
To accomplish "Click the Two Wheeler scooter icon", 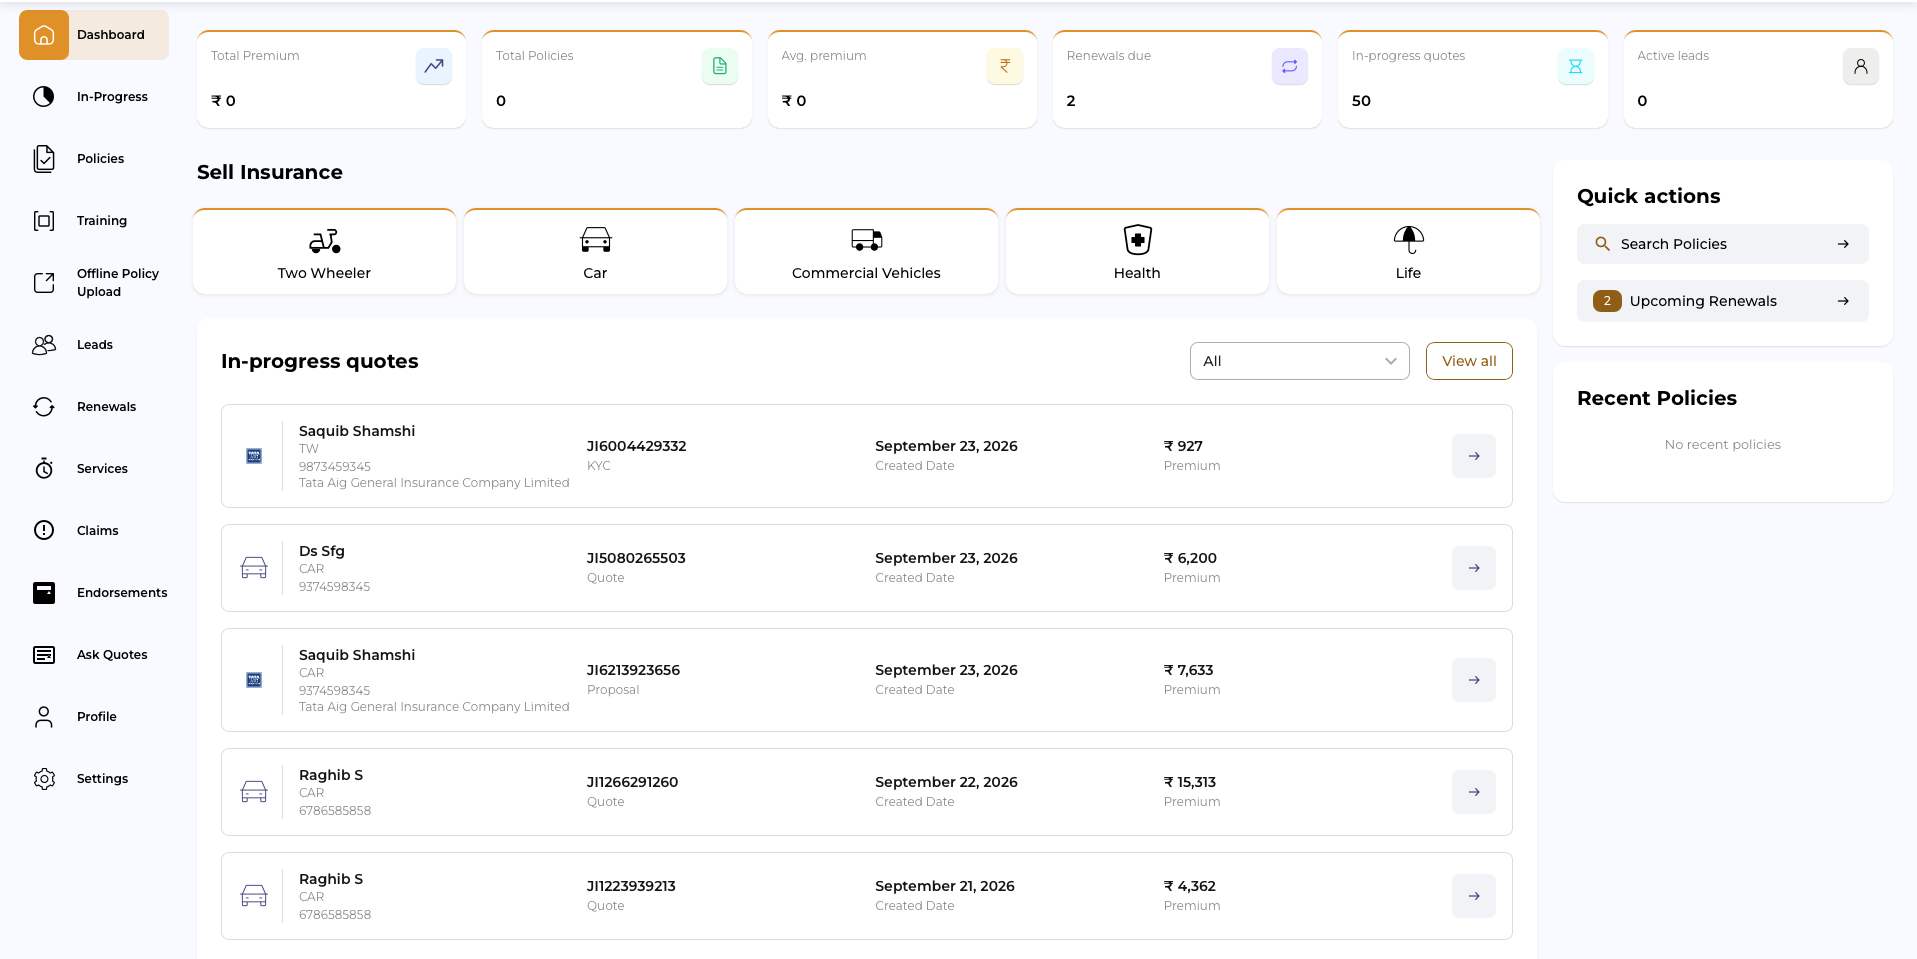I will coord(325,240).
